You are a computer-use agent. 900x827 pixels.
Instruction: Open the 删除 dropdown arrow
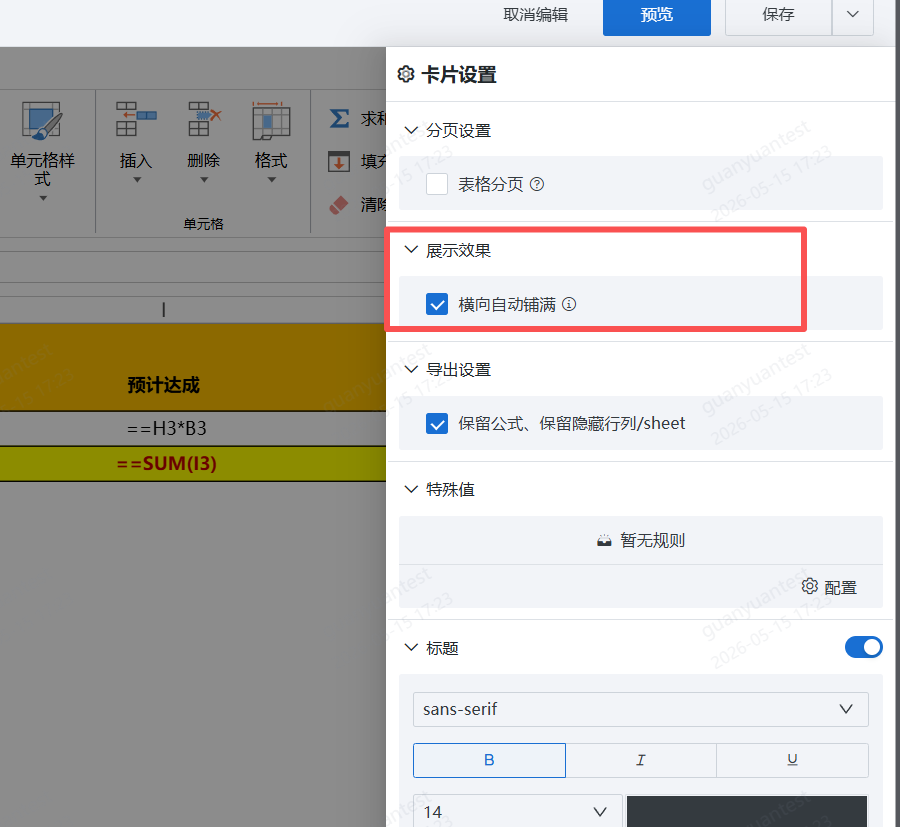(204, 180)
